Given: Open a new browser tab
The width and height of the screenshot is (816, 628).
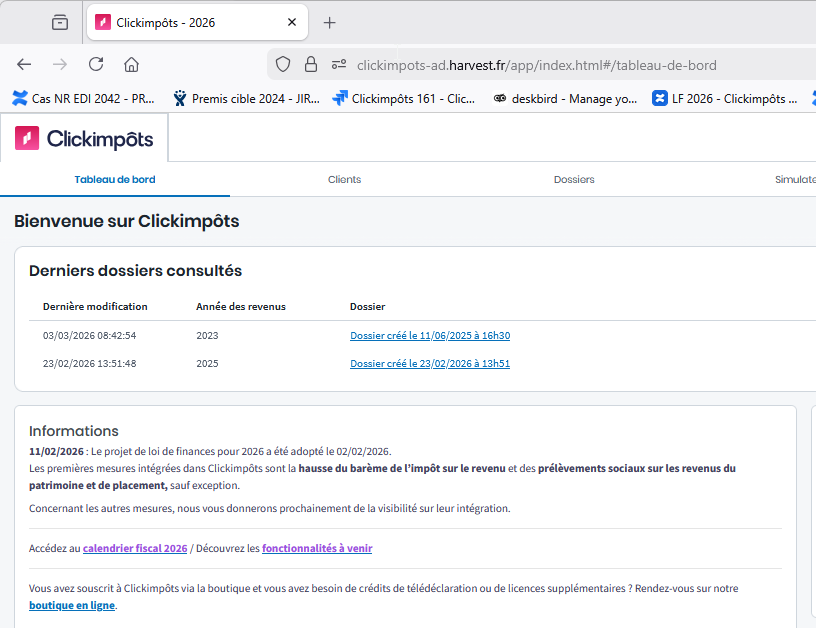Looking at the screenshot, I should point(330,22).
